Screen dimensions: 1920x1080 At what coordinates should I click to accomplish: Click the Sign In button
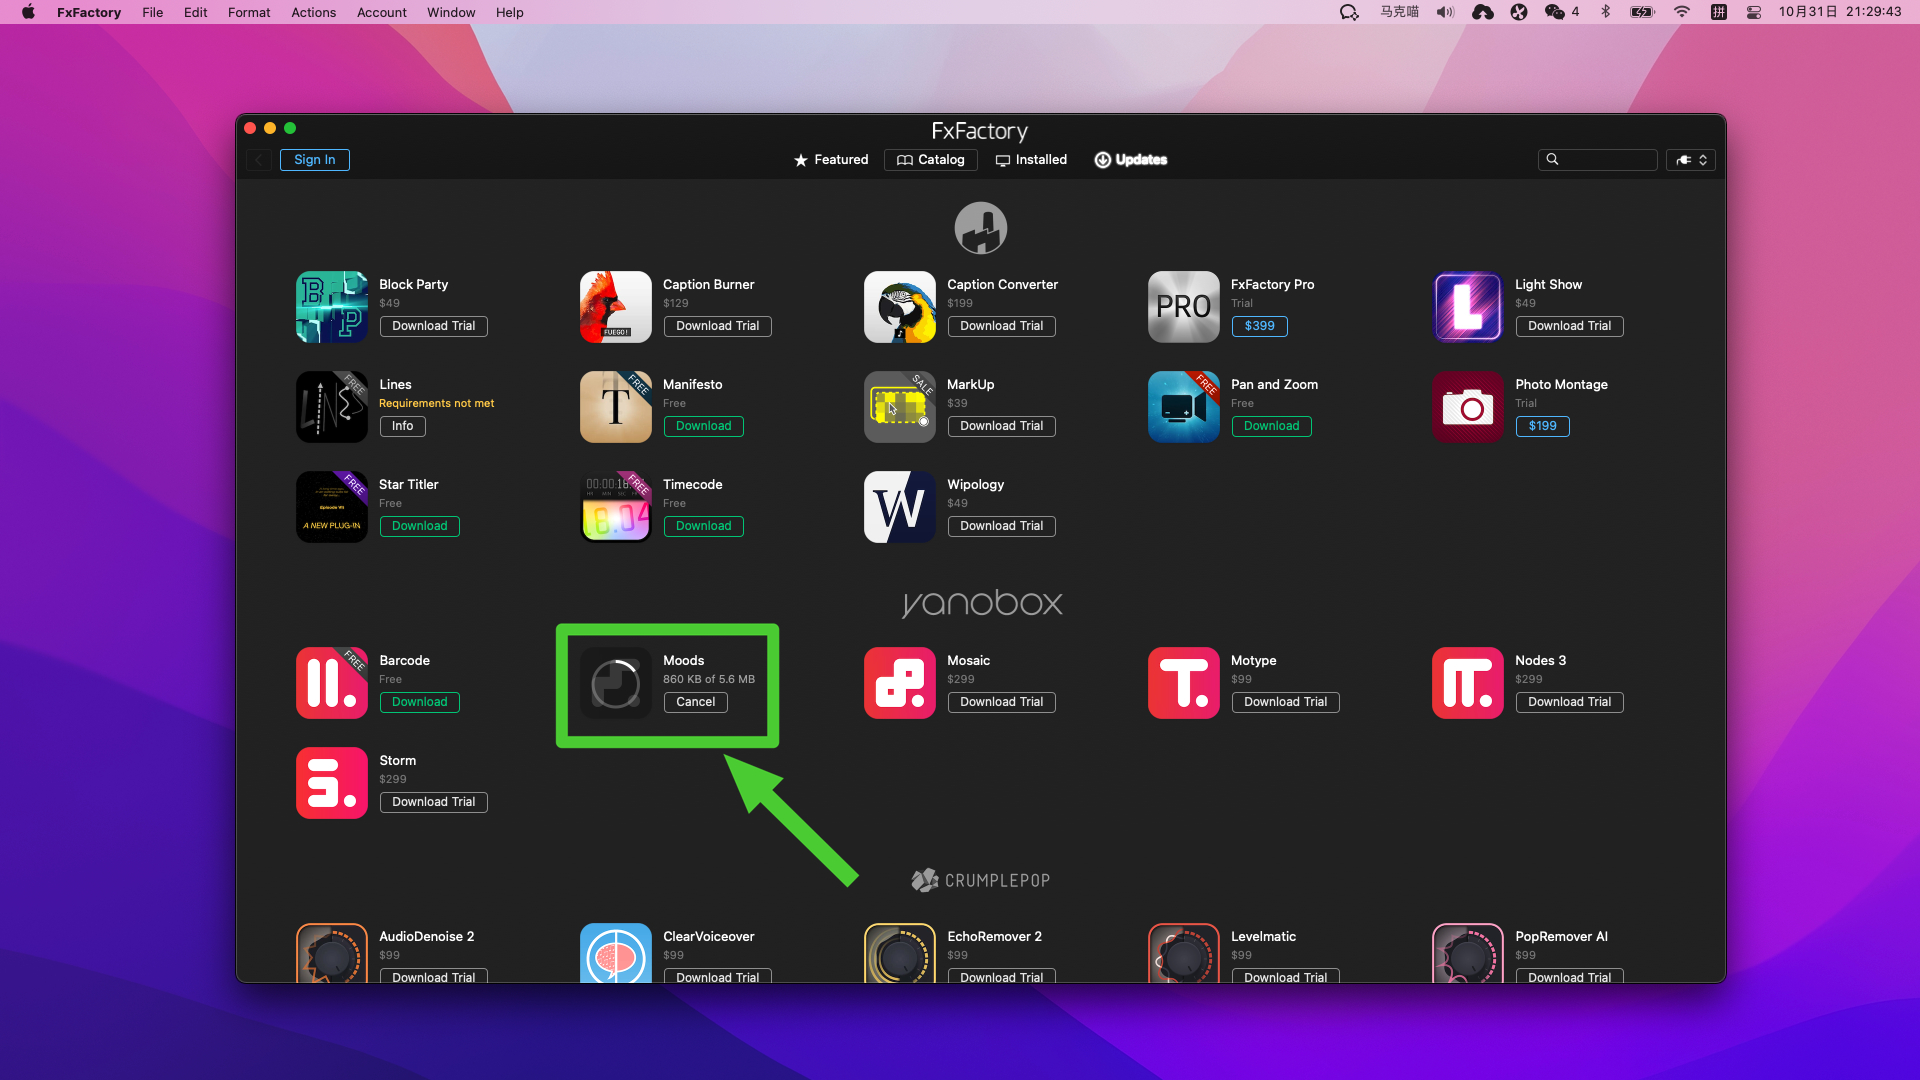[314, 160]
